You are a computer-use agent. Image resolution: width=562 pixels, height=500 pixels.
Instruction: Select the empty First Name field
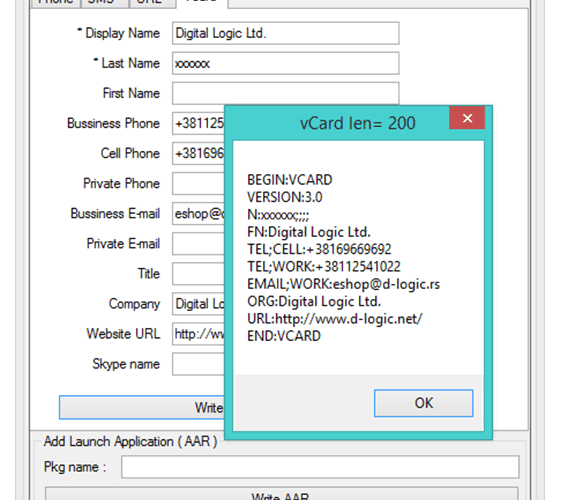point(285,93)
